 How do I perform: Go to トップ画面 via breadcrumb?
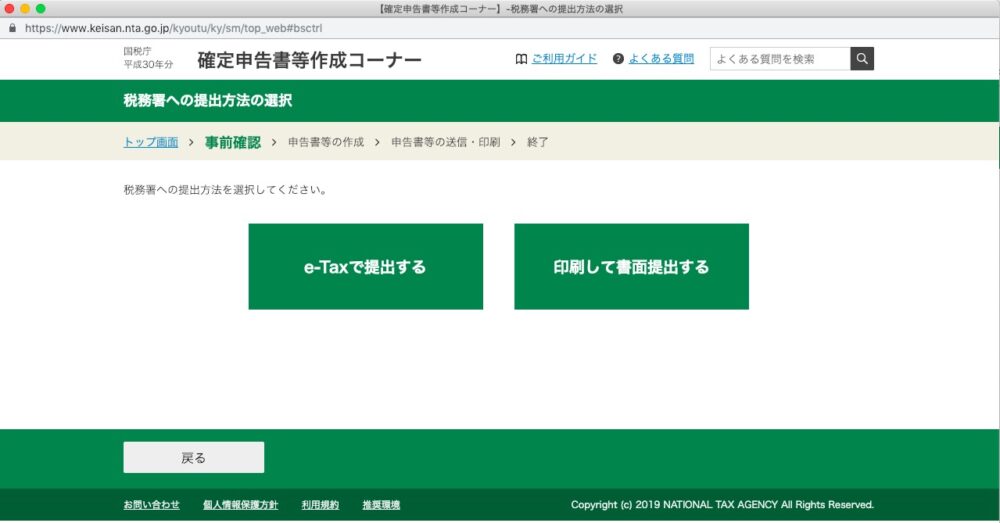point(151,142)
